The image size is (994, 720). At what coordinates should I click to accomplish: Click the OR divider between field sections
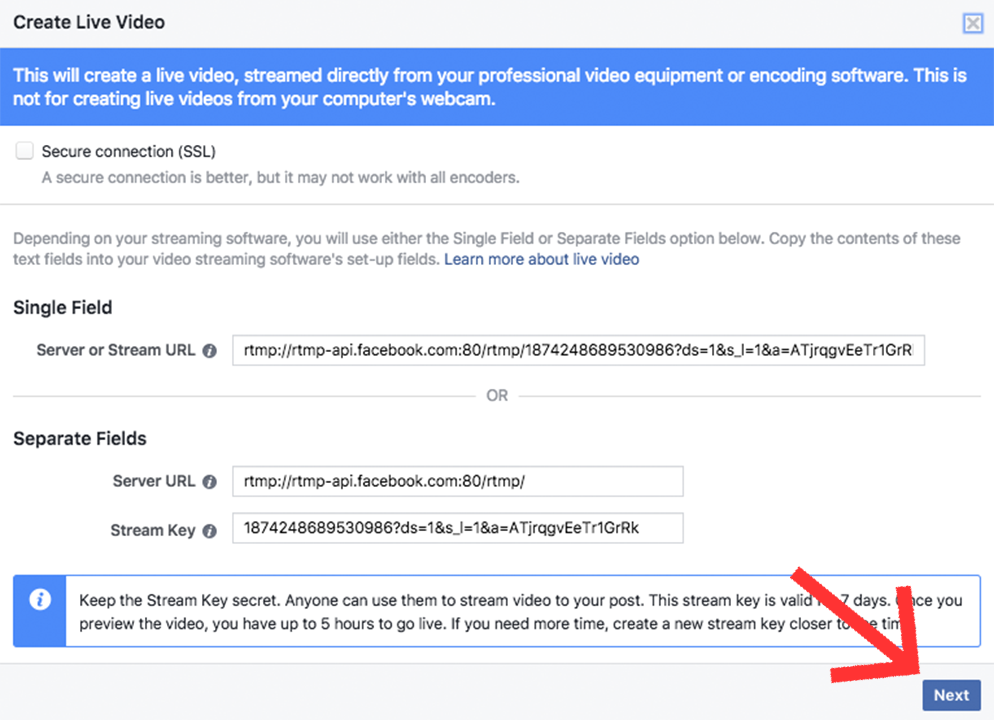point(497,396)
